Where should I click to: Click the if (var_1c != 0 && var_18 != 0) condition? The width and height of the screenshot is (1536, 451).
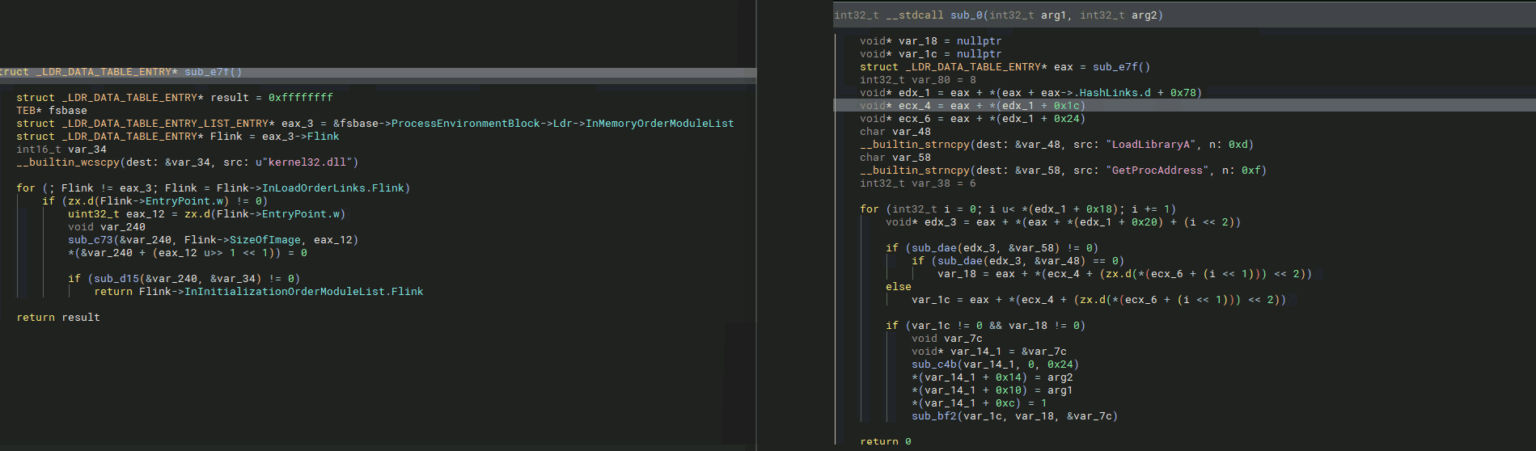click(x=986, y=326)
